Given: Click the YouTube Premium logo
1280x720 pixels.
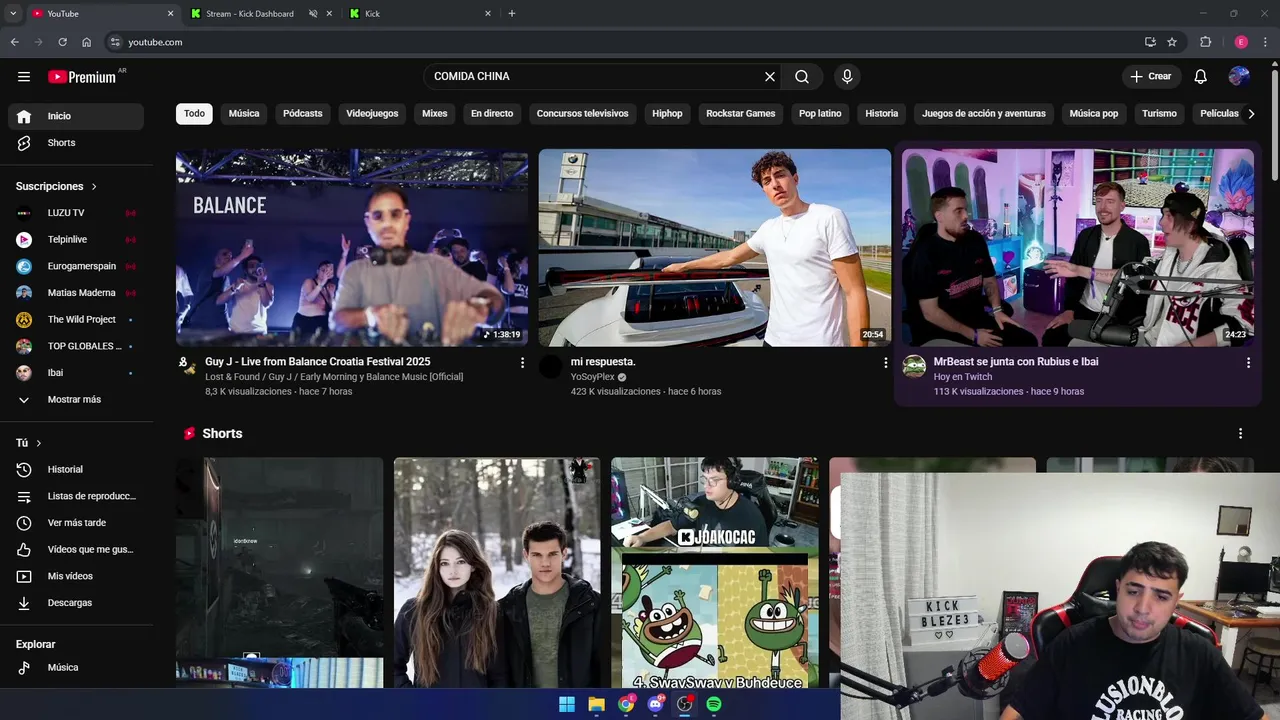Looking at the screenshot, I should [83, 77].
